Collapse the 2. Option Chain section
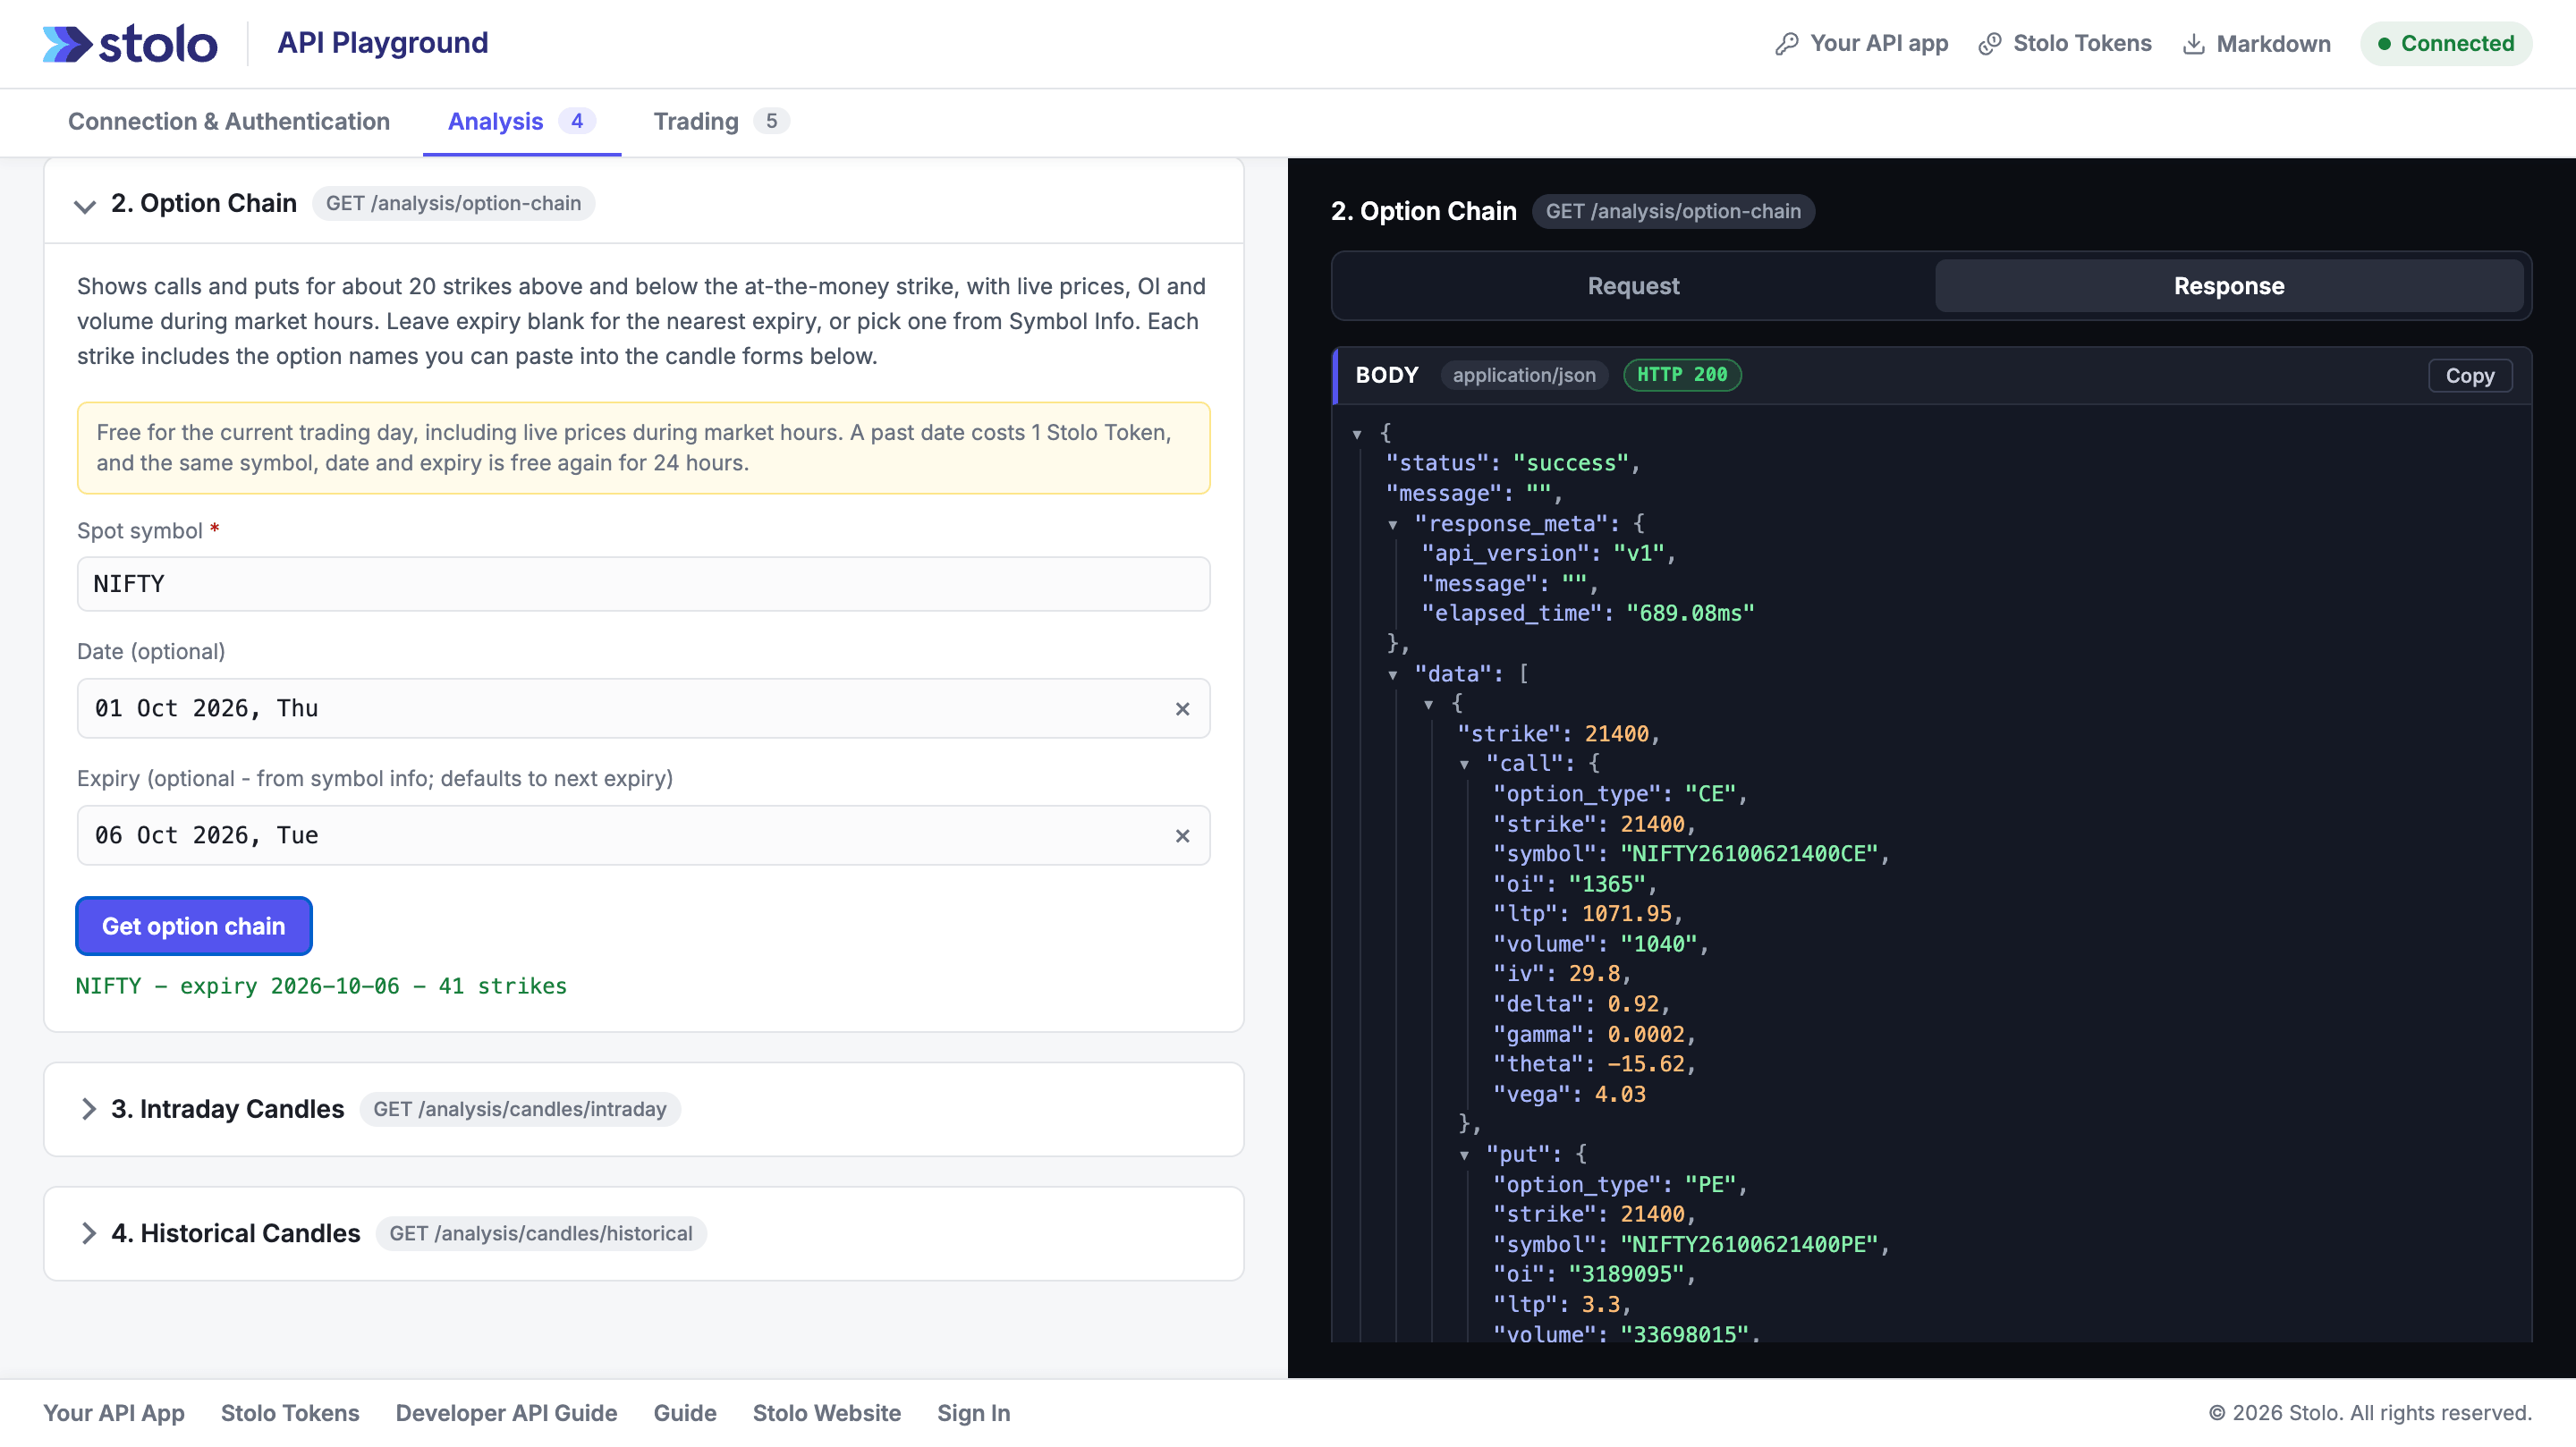The height and width of the screenshot is (1447, 2576). point(85,205)
